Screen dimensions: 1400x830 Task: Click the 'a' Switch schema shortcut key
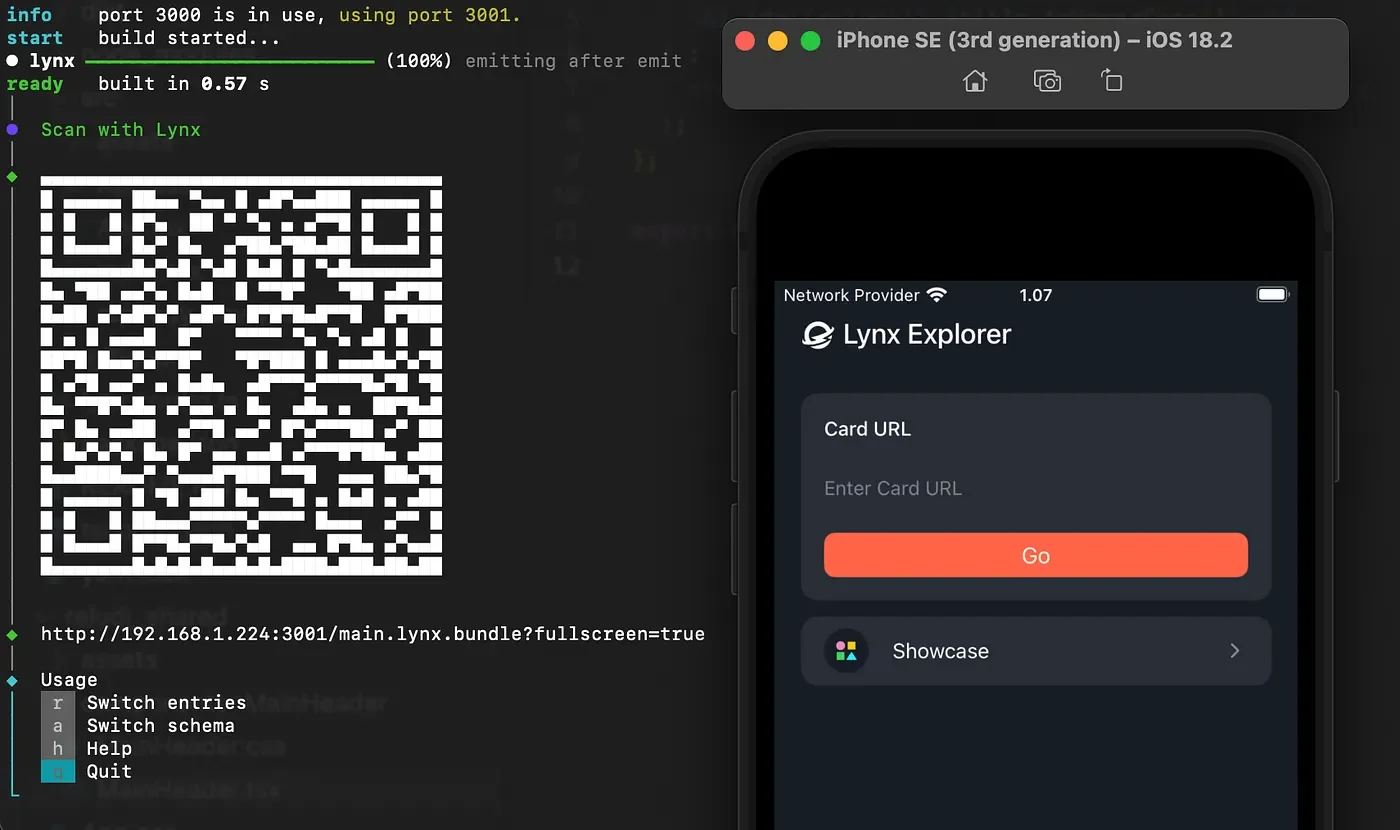coord(58,726)
